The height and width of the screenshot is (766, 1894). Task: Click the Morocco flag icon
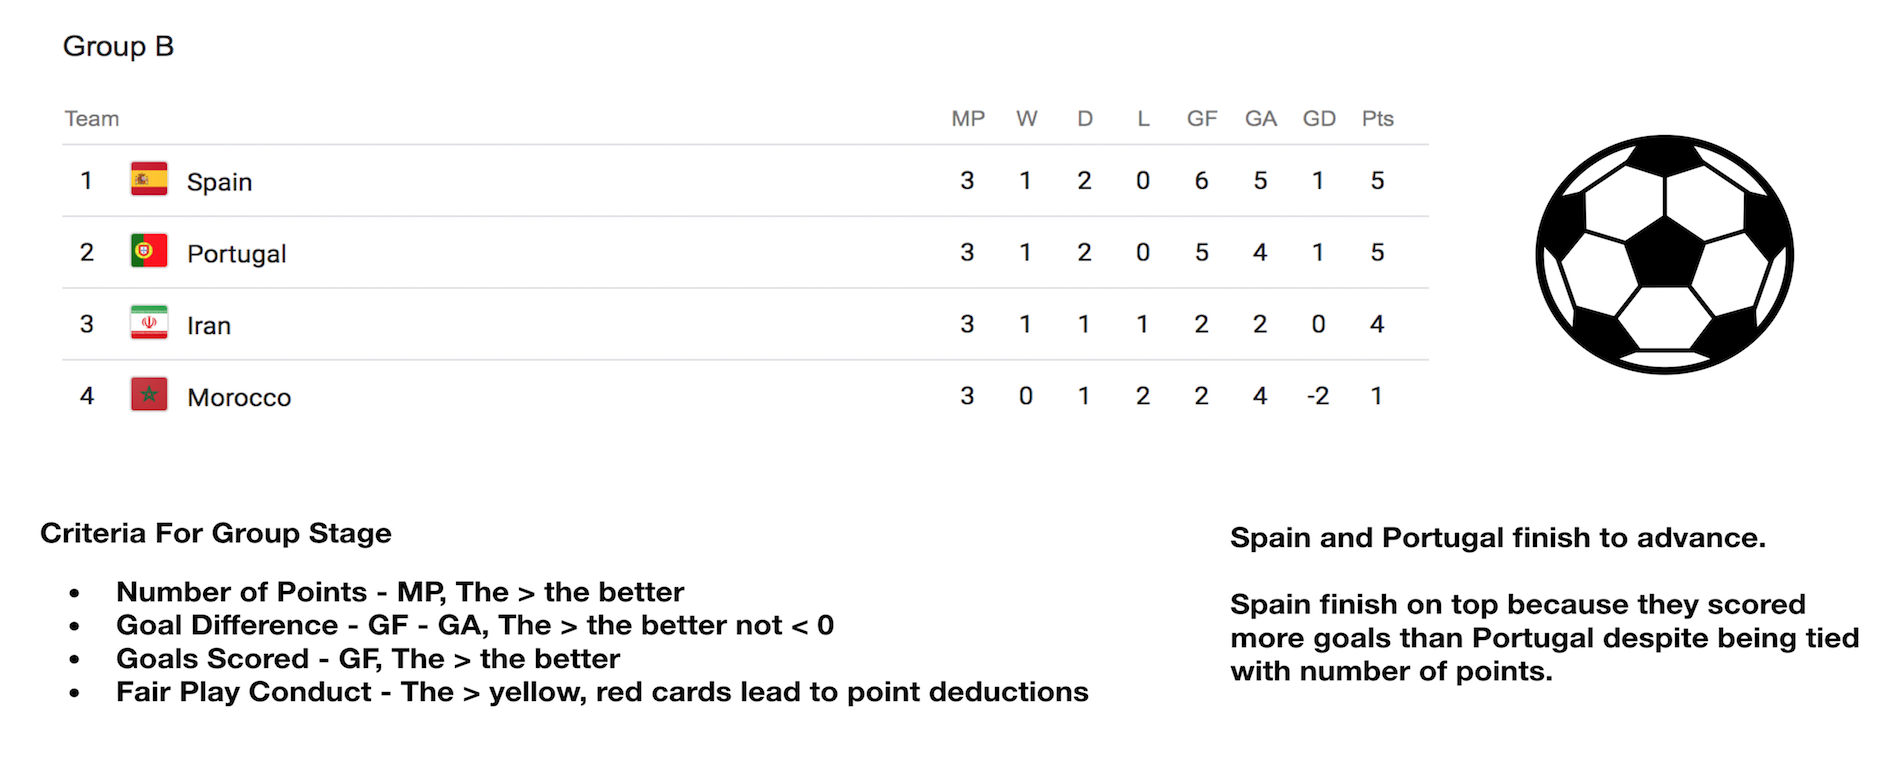[149, 395]
